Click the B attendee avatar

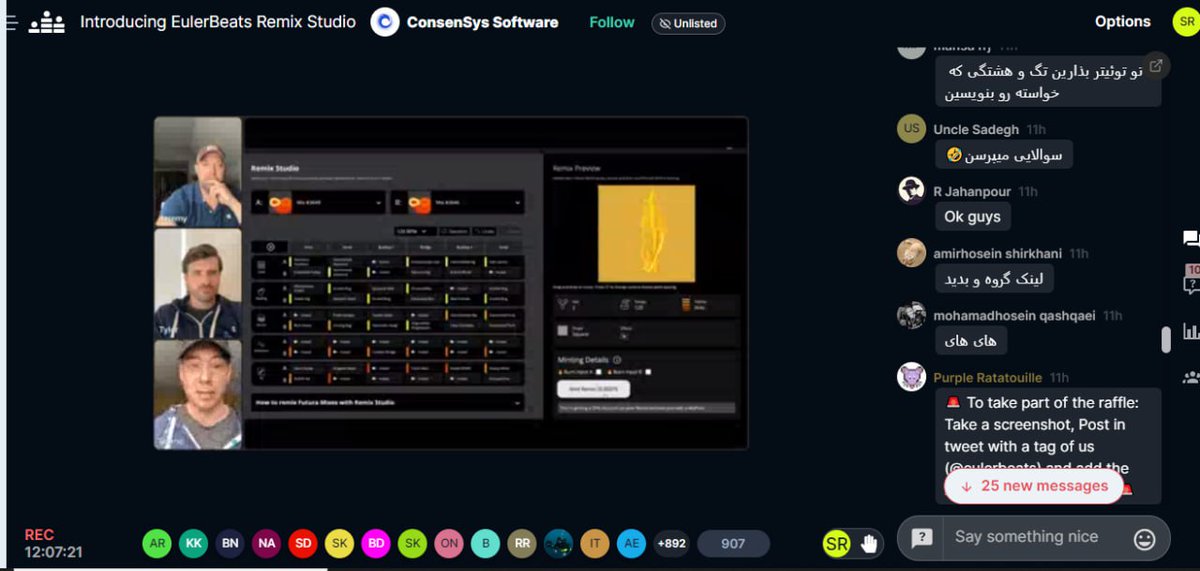point(485,543)
